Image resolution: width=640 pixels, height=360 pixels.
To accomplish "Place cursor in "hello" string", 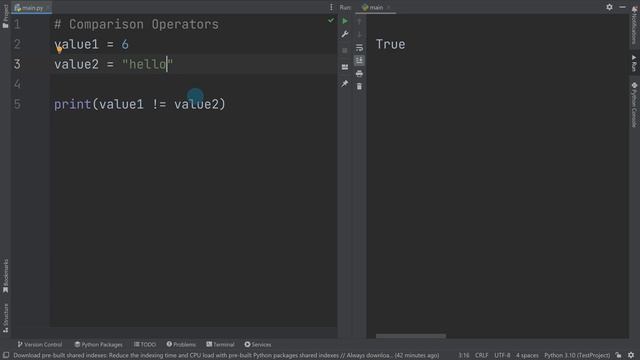I will (x=148, y=64).
